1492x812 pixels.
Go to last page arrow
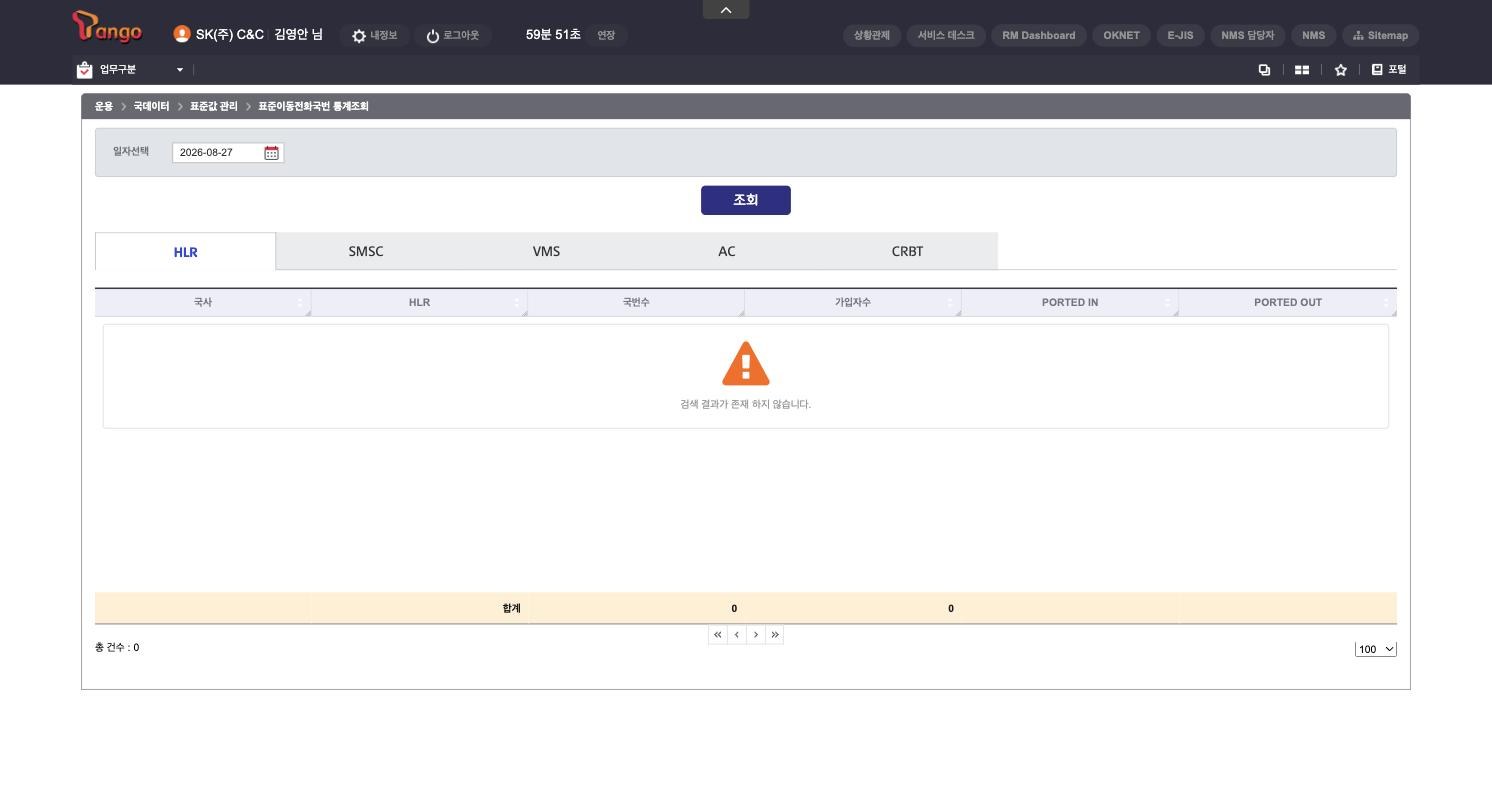pyautogui.click(x=775, y=635)
